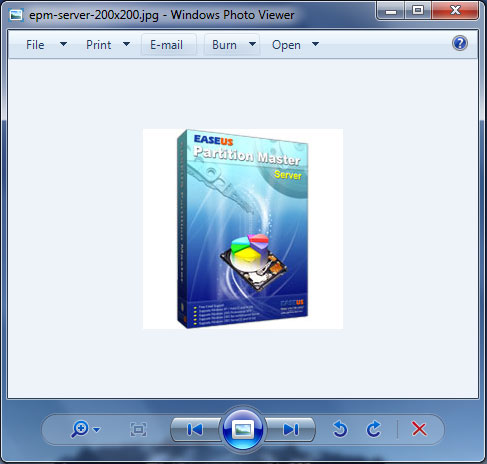The height and width of the screenshot is (464, 487).
Task: Expand the Print dropdown arrow
Action: (x=126, y=44)
